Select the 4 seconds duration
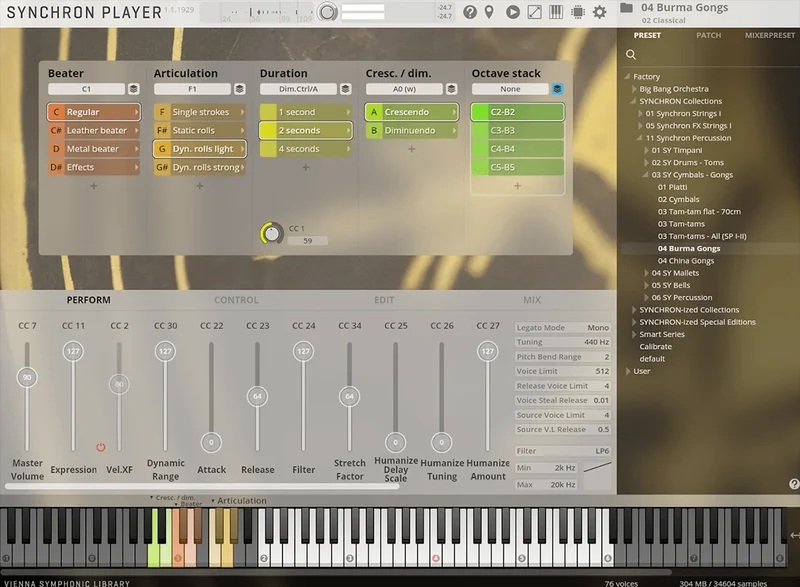 (306, 149)
